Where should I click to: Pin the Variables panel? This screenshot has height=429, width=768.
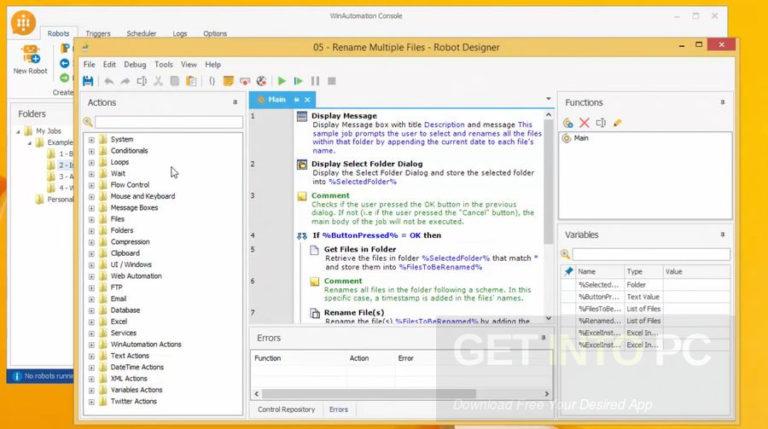(722, 235)
